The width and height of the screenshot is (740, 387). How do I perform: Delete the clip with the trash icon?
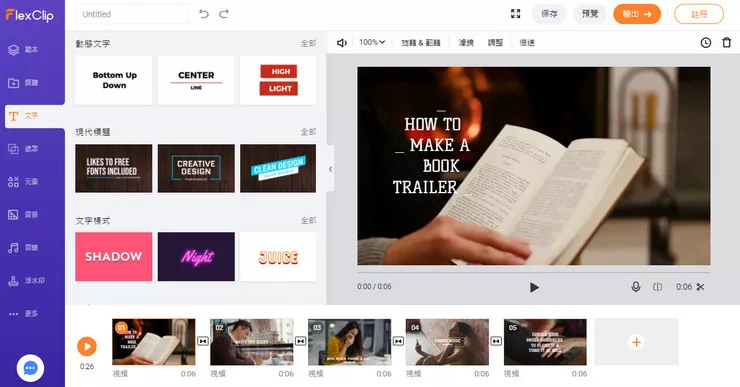tap(727, 43)
